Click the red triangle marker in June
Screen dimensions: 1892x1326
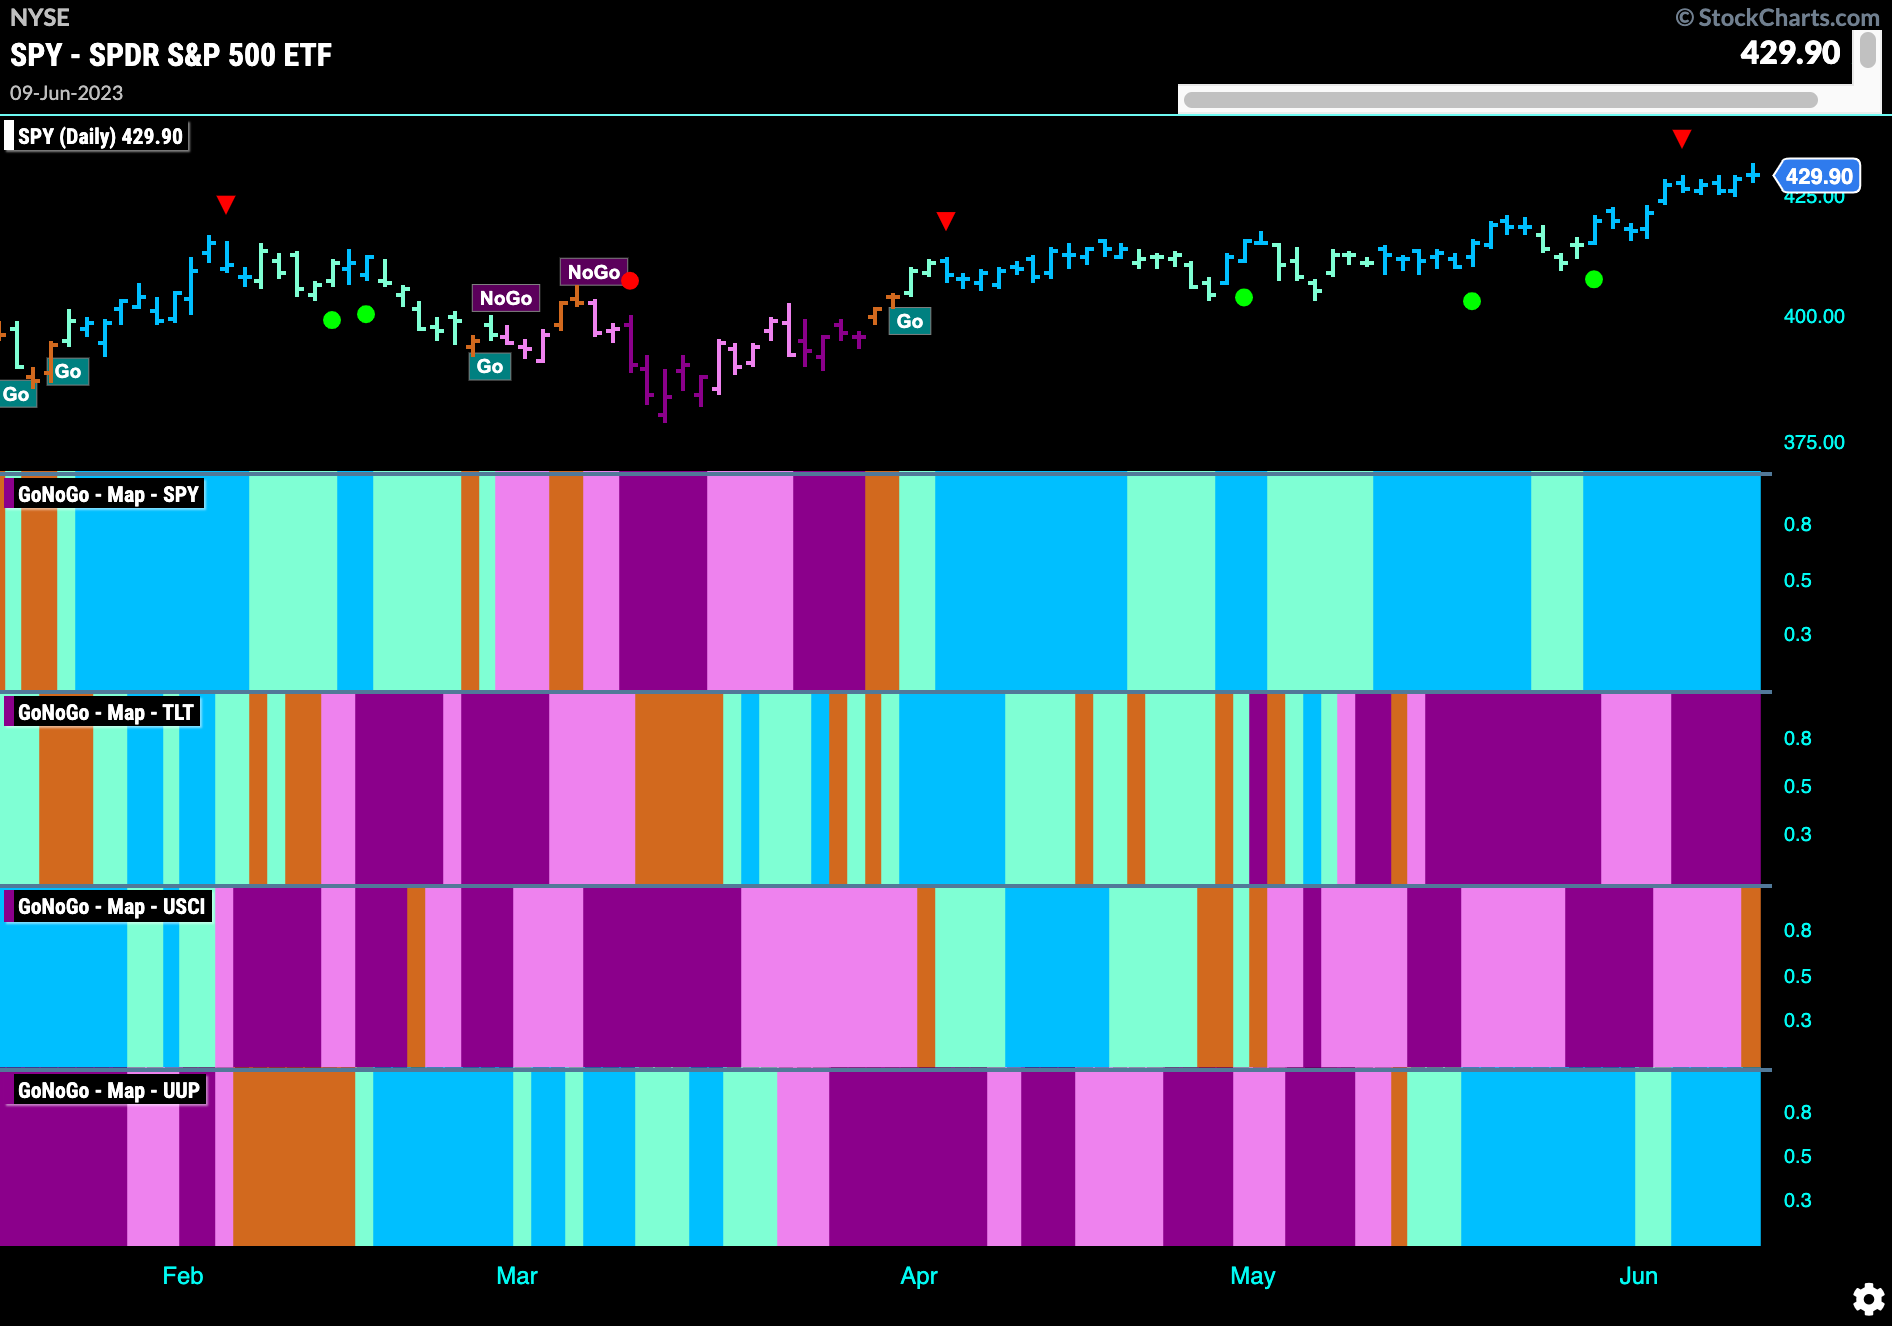1682,138
